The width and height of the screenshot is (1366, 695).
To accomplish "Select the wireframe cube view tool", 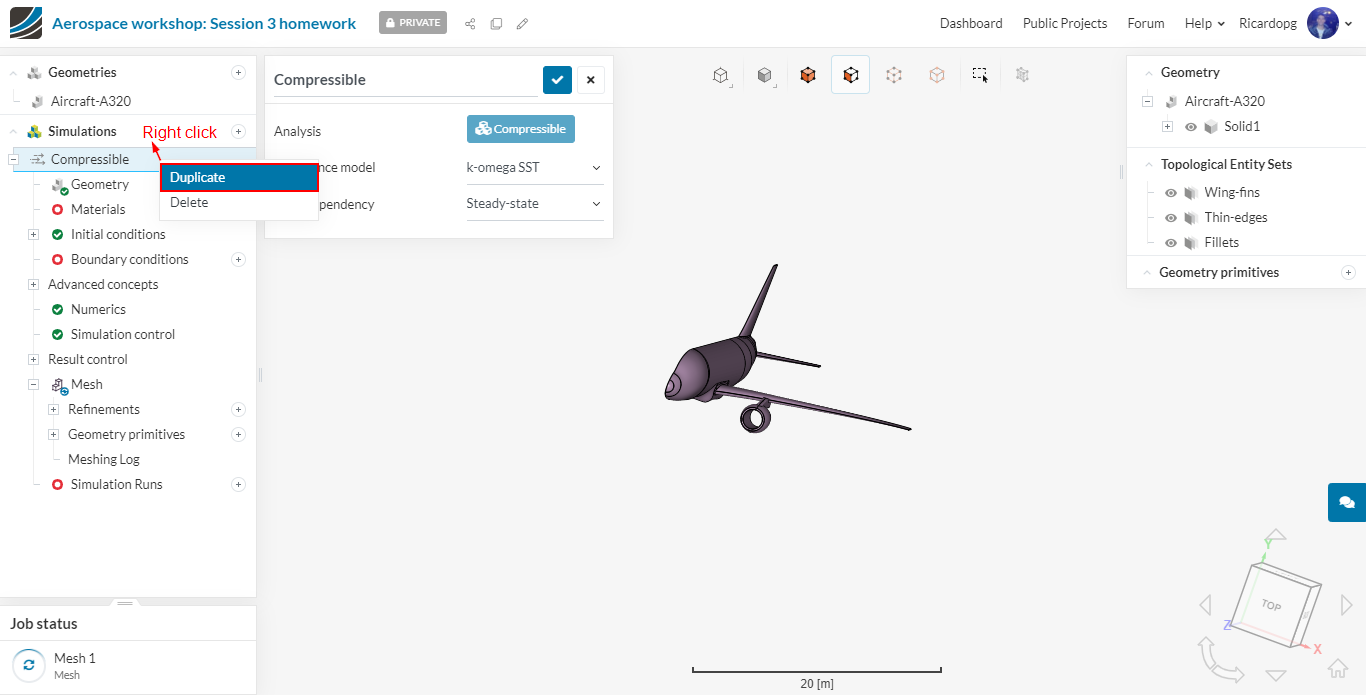I will click(720, 75).
